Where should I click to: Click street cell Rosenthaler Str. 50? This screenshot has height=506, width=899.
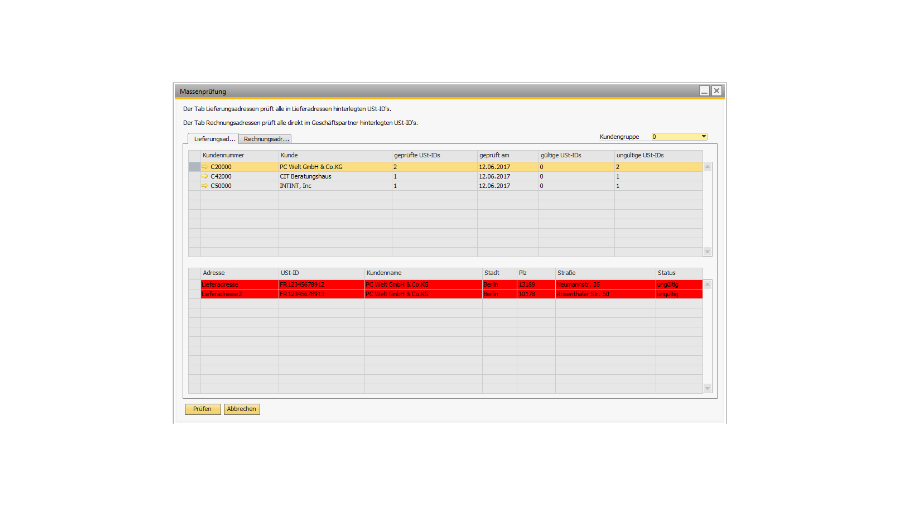click(x=605, y=294)
